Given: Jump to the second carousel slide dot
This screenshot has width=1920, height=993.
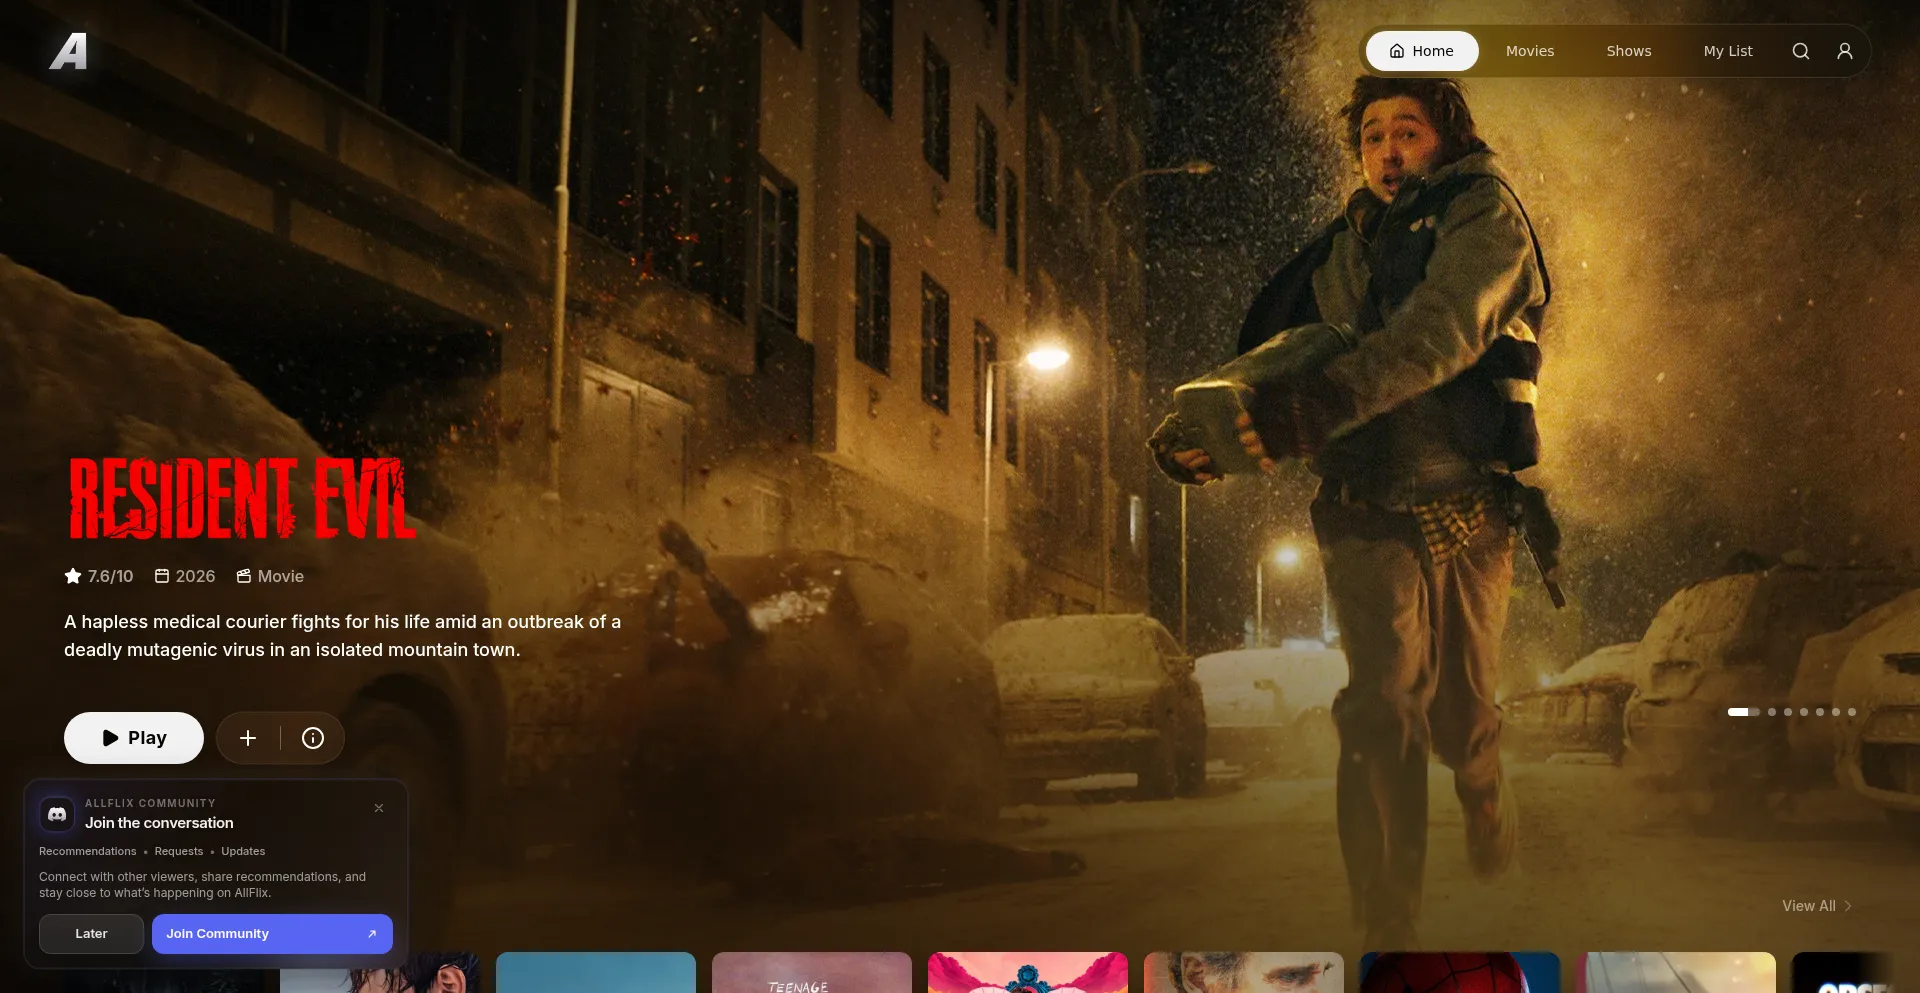Looking at the screenshot, I should click(1772, 712).
